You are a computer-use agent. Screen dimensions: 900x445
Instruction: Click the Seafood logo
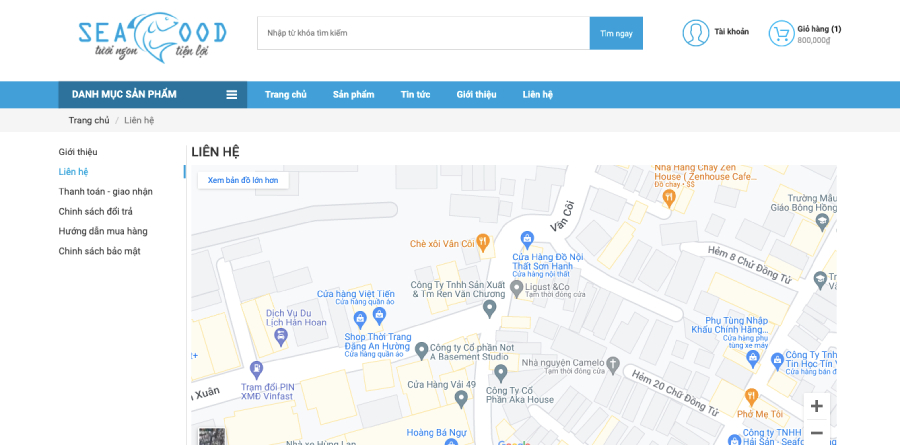[153, 37]
